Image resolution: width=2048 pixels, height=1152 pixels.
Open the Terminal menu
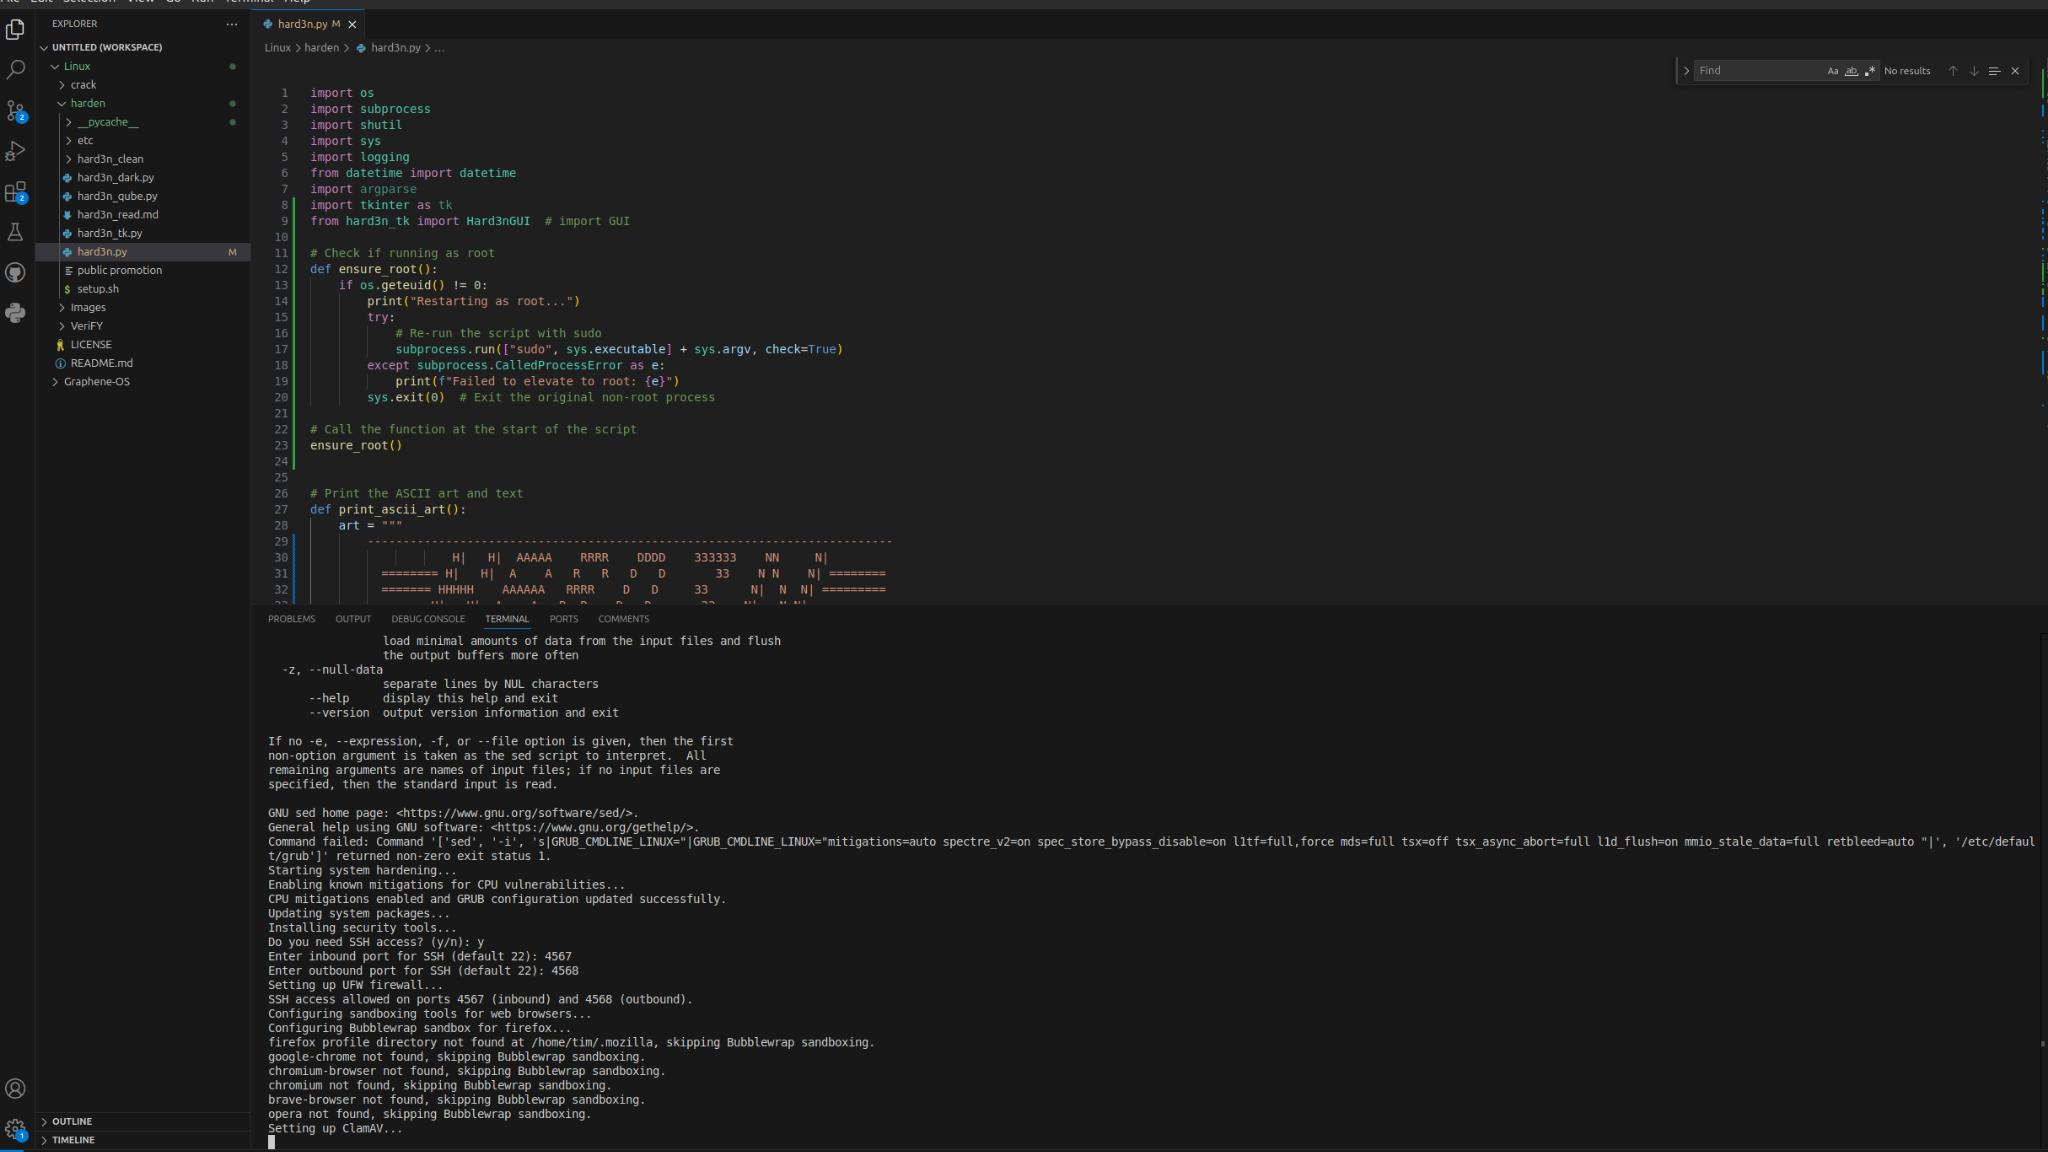click(x=240, y=2)
